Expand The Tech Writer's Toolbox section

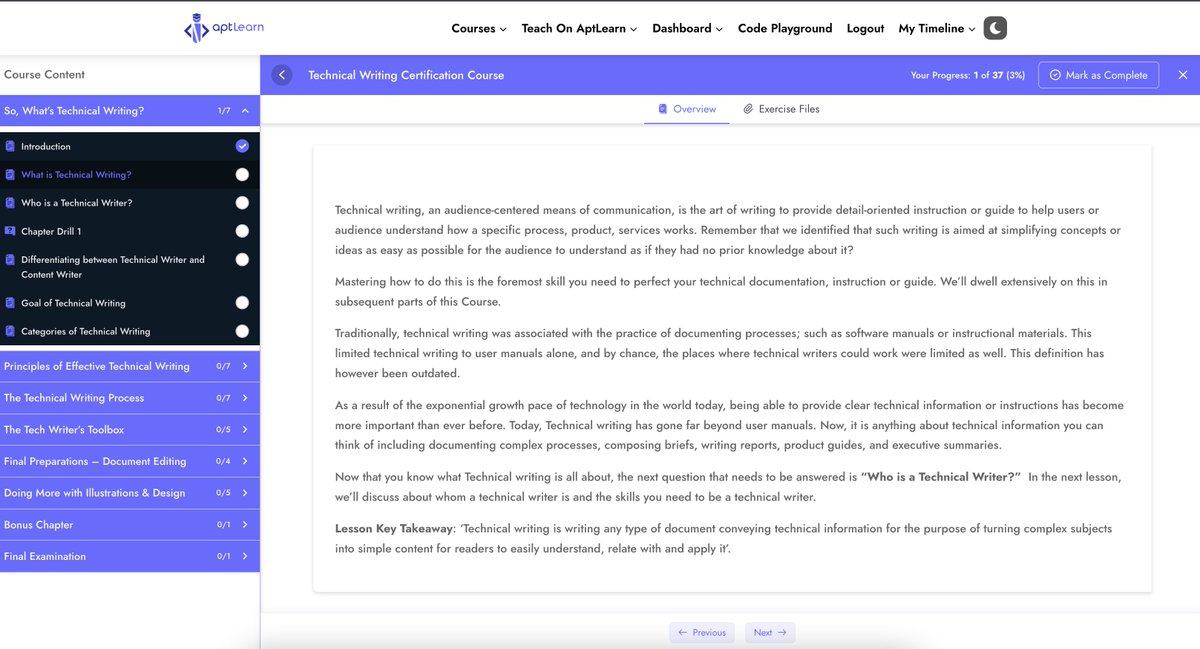point(130,430)
